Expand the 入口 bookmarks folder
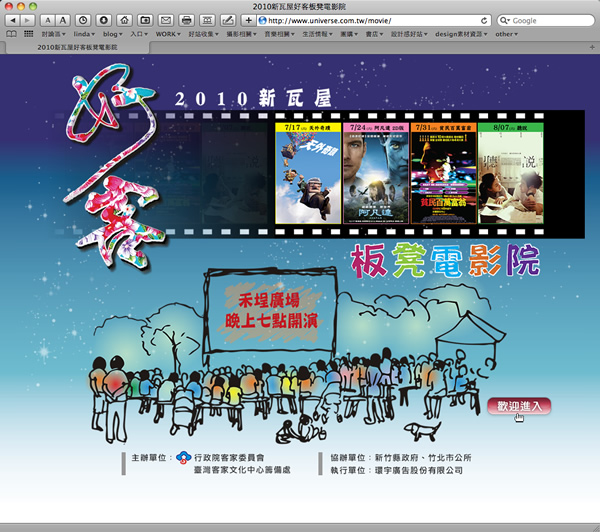 (139, 34)
